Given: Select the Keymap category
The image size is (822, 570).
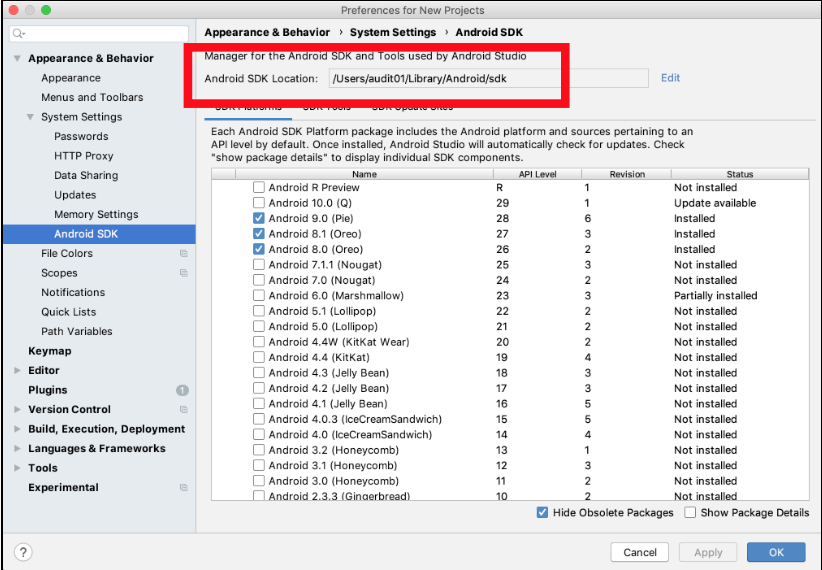Looking at the screenshot, I should (50, 351).
